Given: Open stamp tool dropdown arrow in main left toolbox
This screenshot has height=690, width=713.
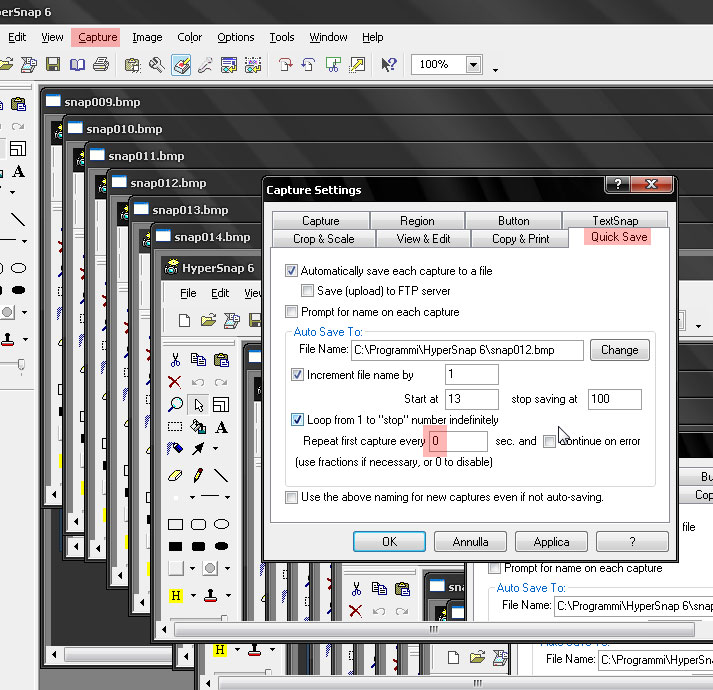Looking at the screenshot, I should click(25, 339).
